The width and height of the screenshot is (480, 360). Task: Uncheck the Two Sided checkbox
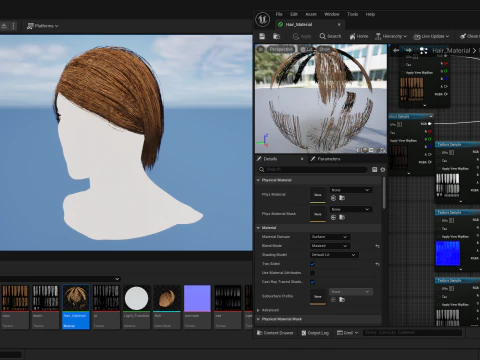pos(312,264)
